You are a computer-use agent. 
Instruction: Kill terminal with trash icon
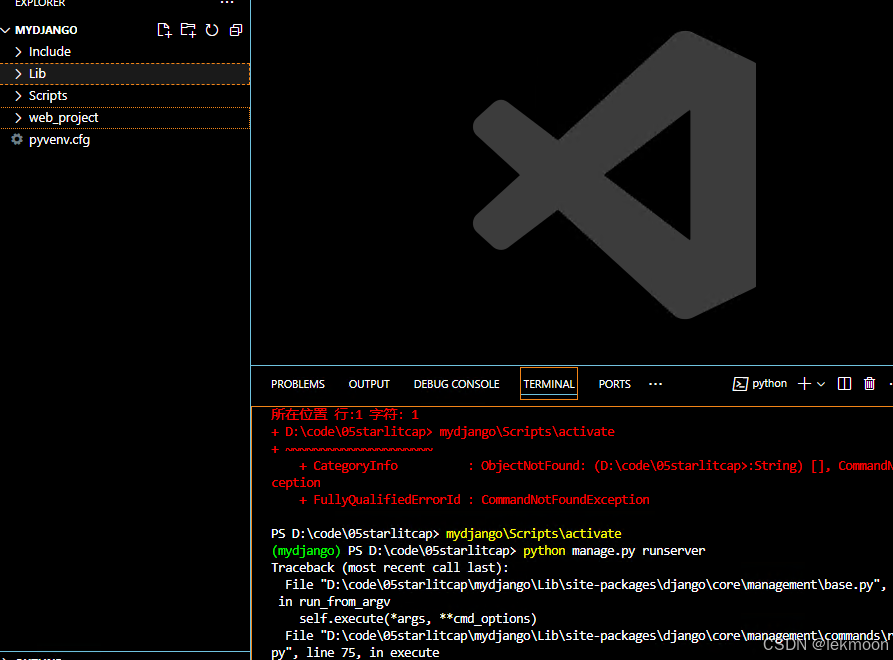point(870,384)
